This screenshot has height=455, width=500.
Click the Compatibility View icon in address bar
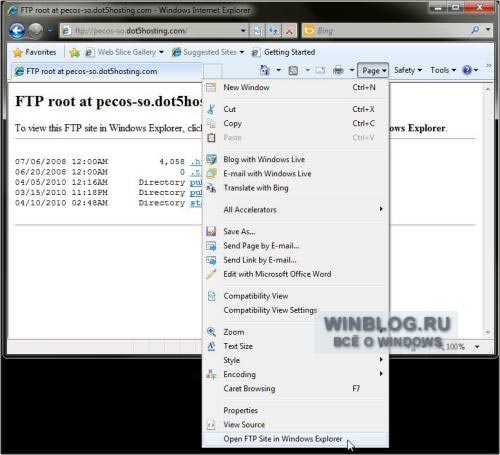click(257, 31)
